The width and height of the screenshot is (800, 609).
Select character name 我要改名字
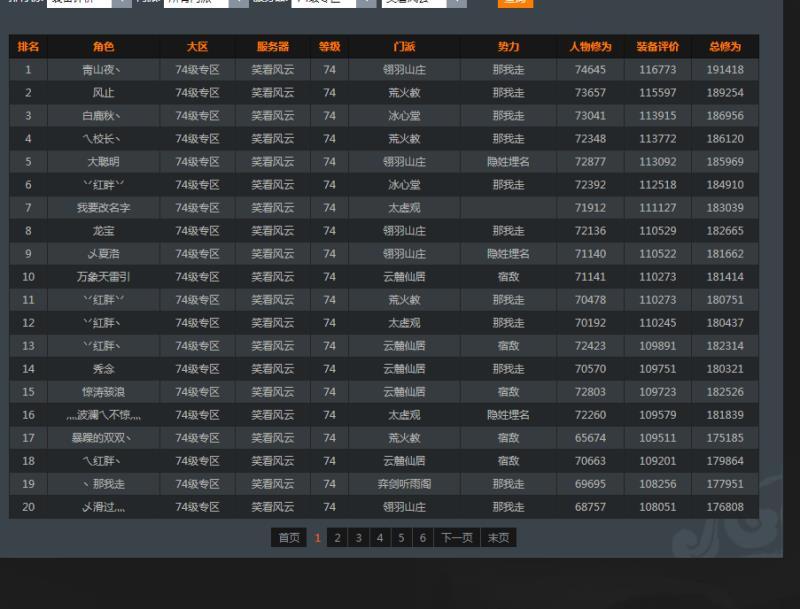coord(104,208)
